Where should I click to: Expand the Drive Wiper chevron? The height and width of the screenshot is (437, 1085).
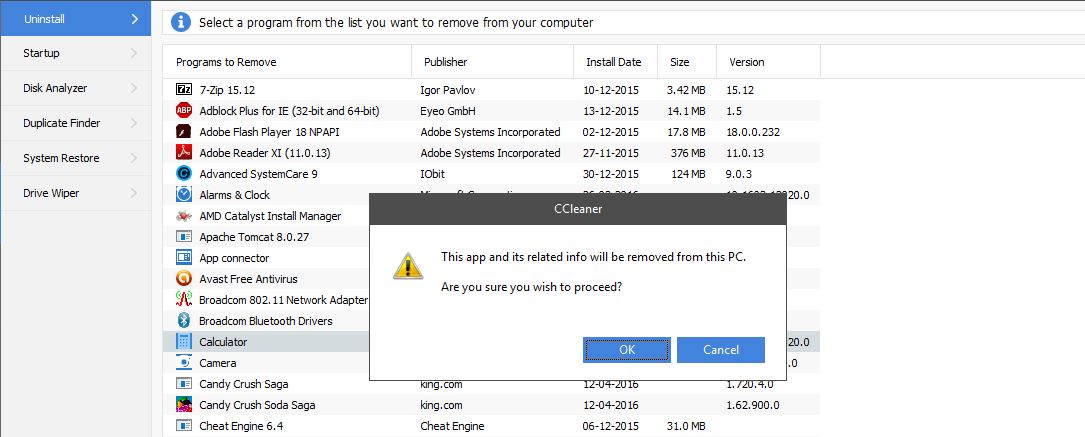pyautogui.click(x=134, y=193)
